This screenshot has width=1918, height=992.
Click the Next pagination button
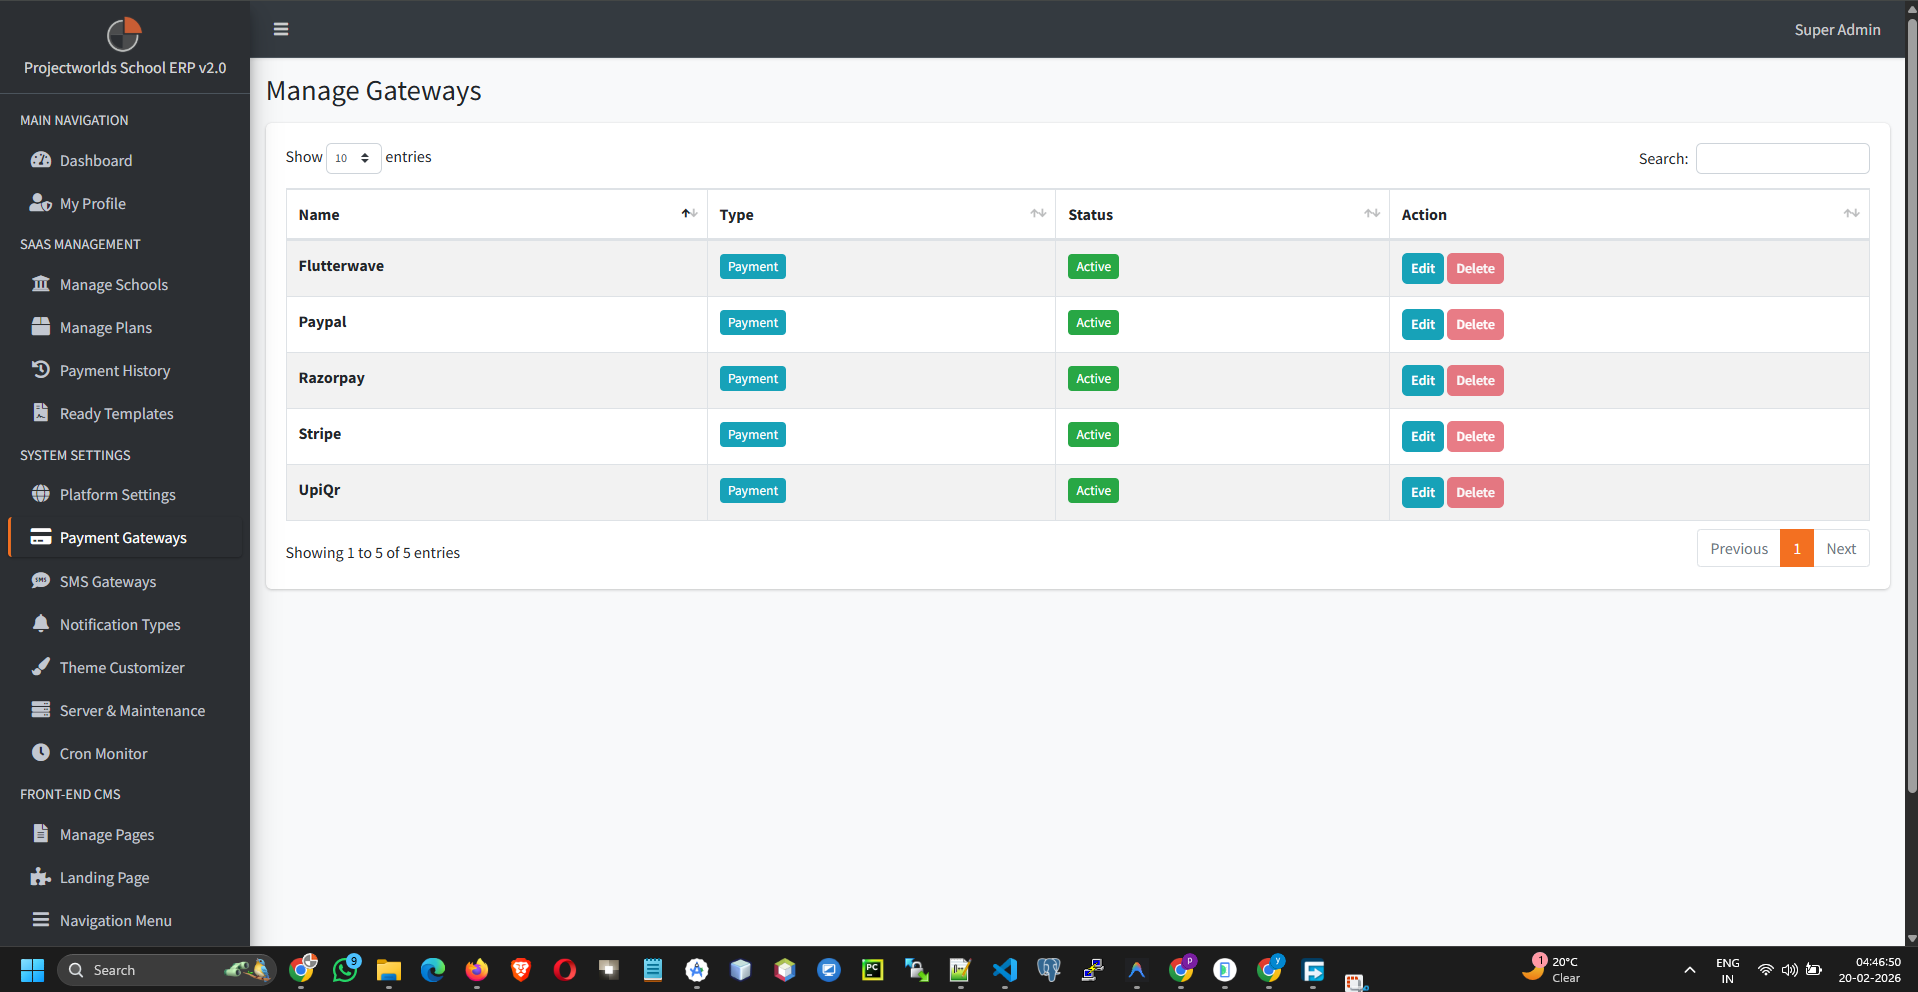tap(1841, 548)
